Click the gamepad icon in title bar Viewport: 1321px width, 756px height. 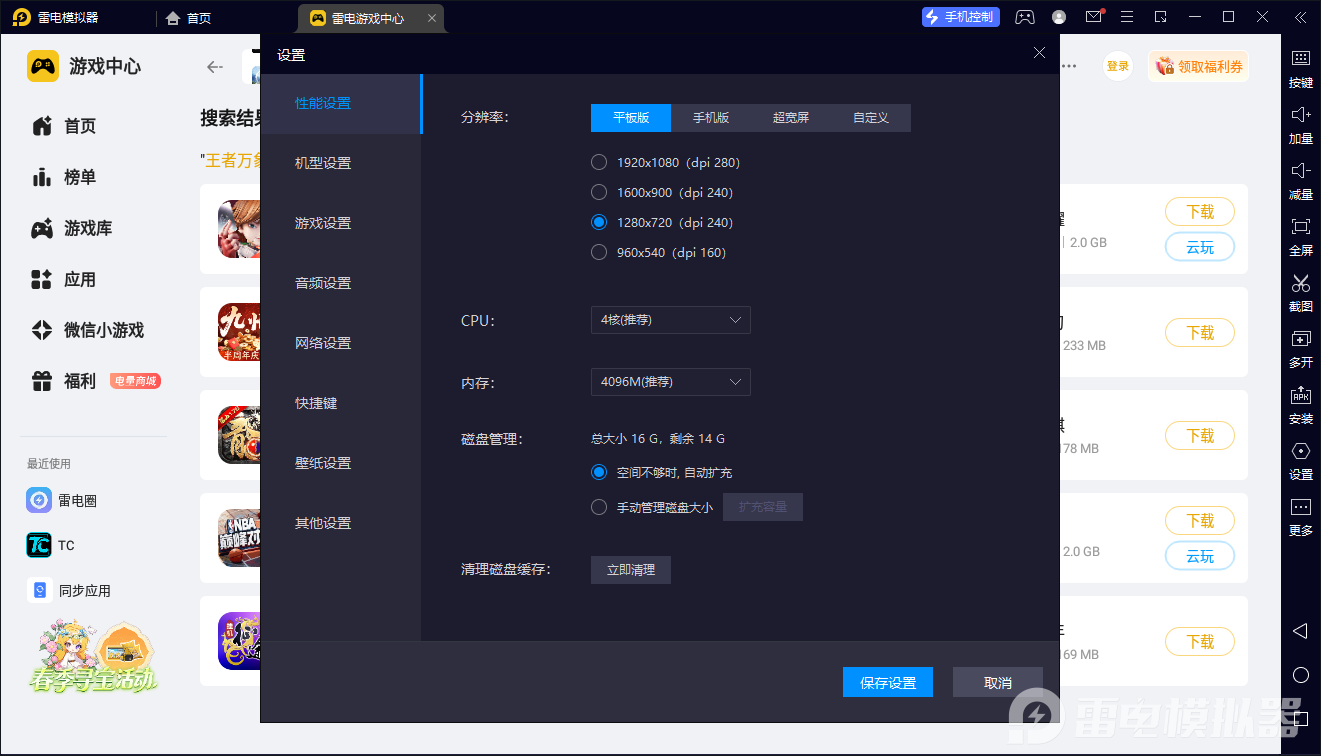point(1024,17)
